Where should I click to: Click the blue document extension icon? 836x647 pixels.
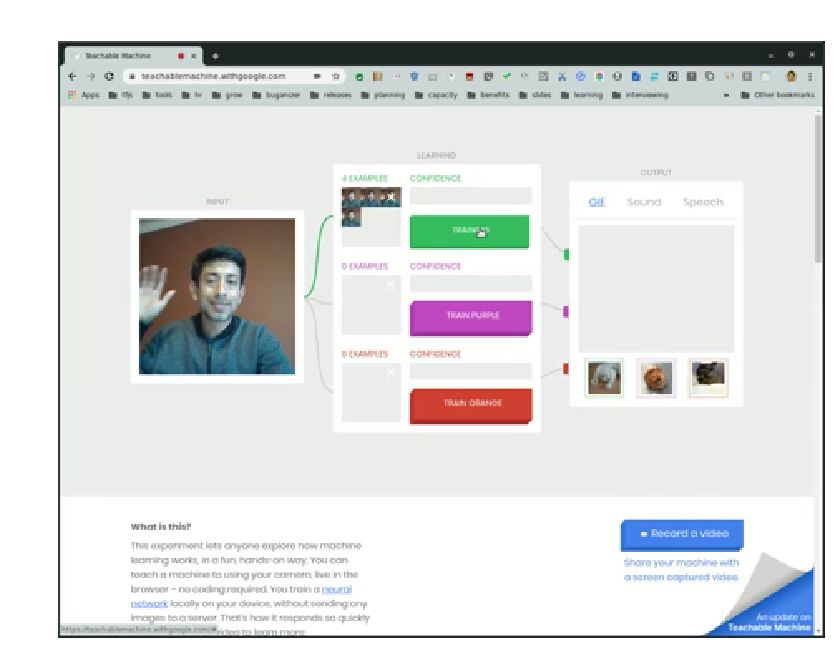[636, 76]
